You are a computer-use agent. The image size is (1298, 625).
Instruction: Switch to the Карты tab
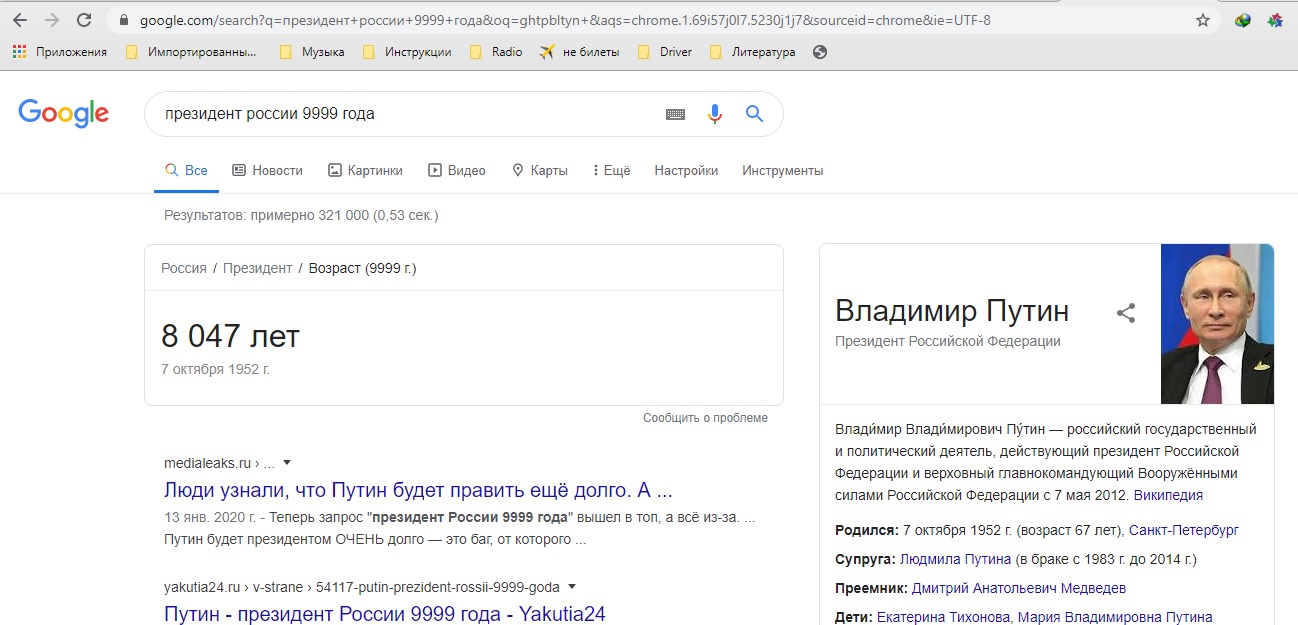click(x=539, y=171)
